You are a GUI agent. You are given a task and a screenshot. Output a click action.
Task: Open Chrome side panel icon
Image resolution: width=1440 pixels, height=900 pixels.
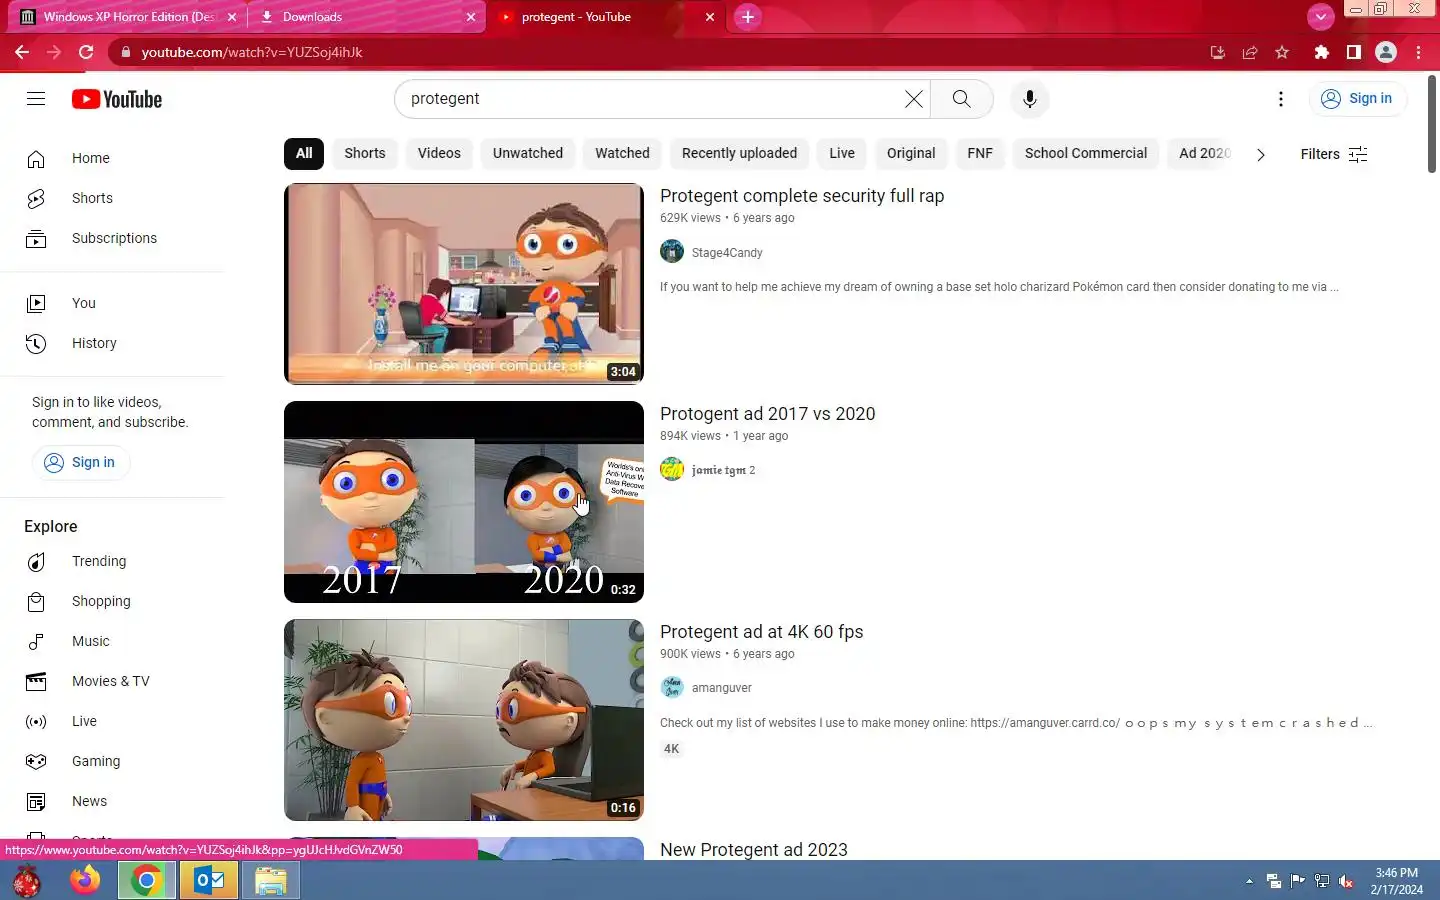tap(1353, 52)
